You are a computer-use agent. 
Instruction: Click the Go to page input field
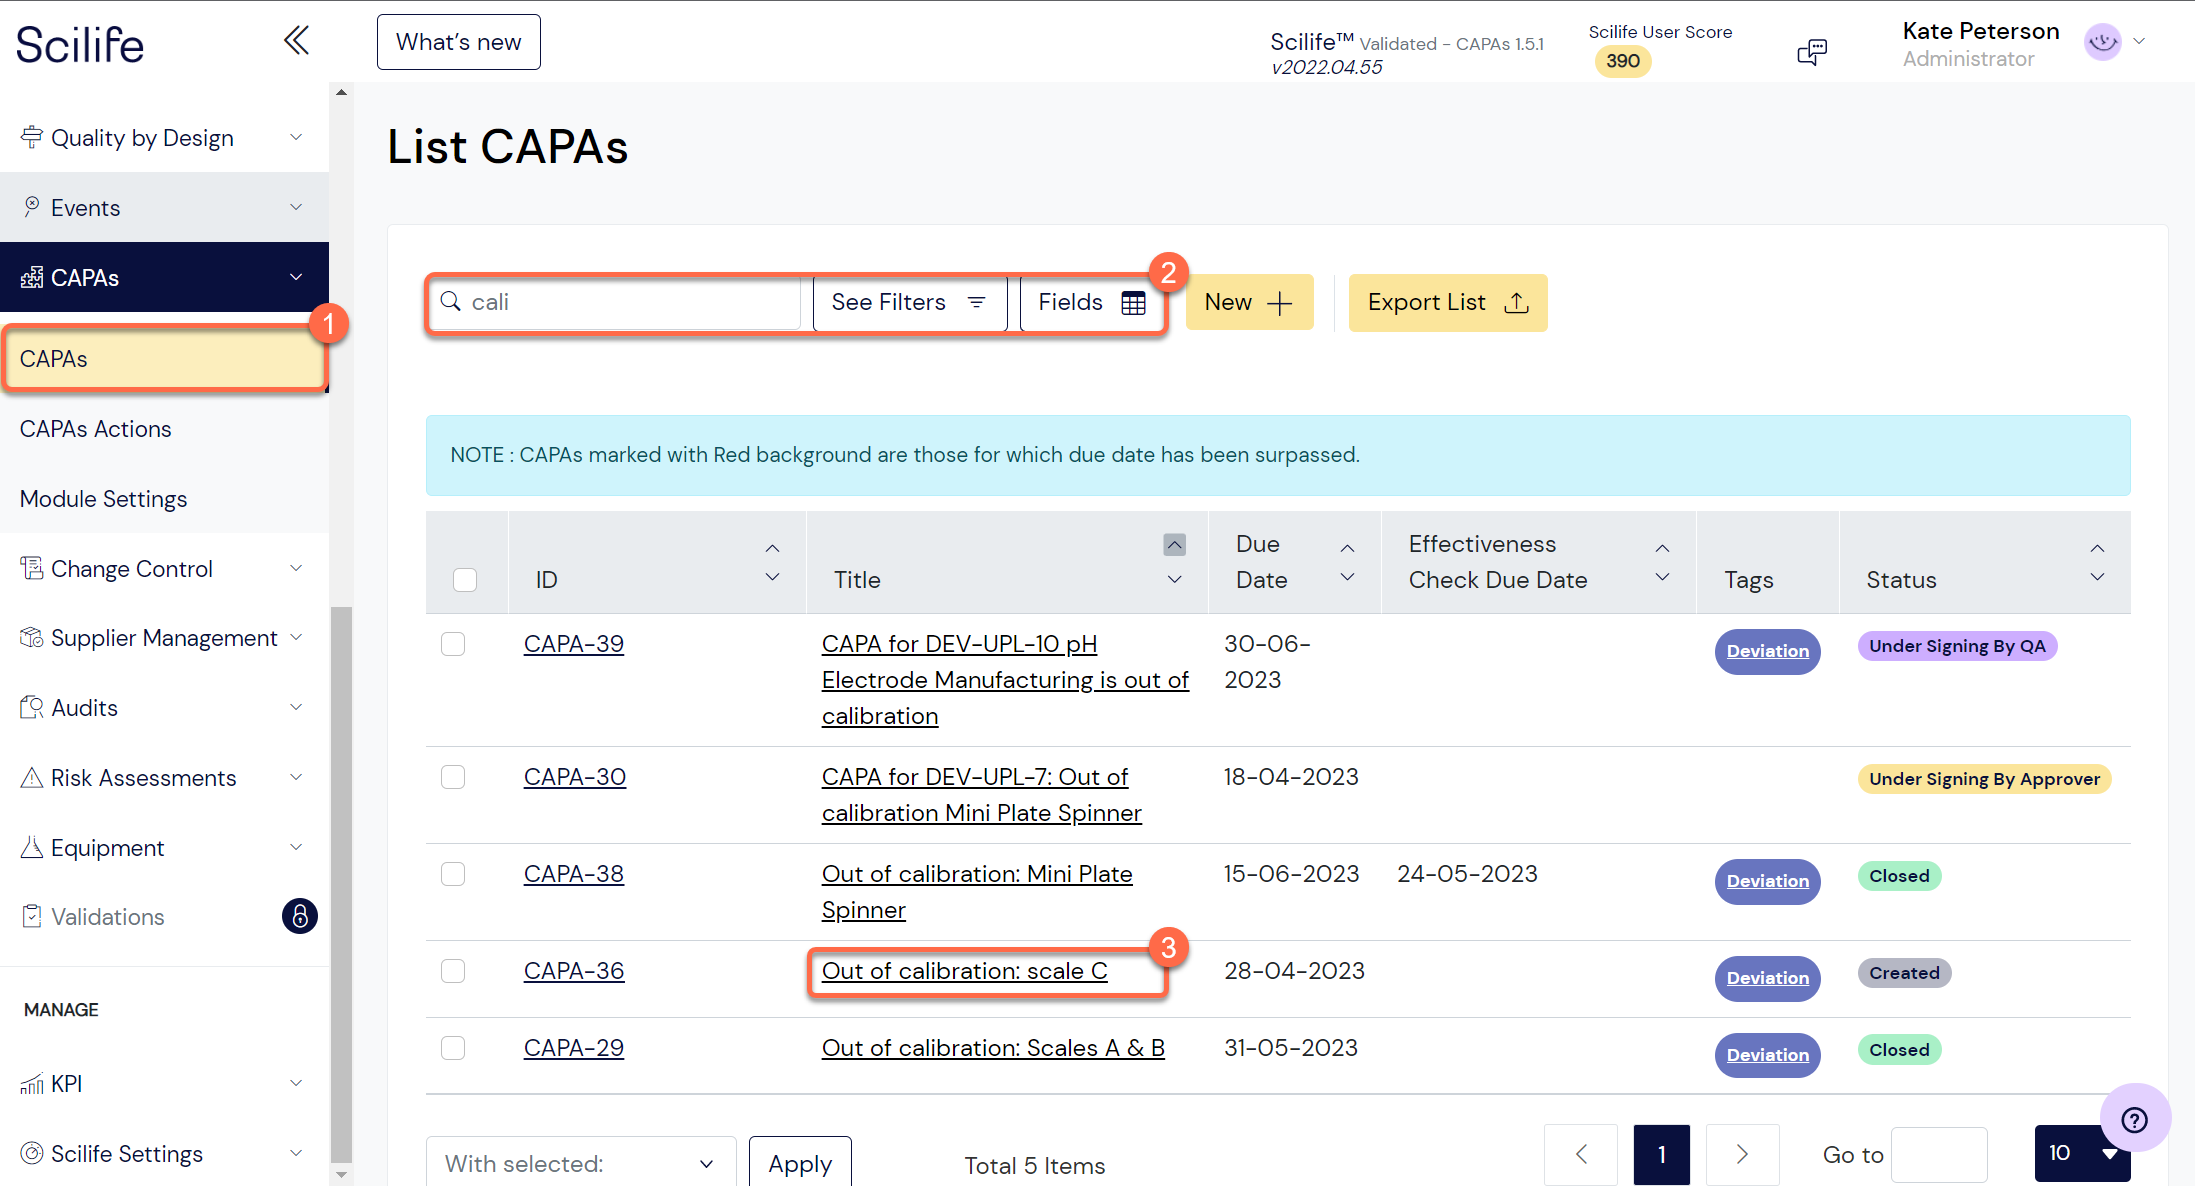(x=1939, y=1155)
